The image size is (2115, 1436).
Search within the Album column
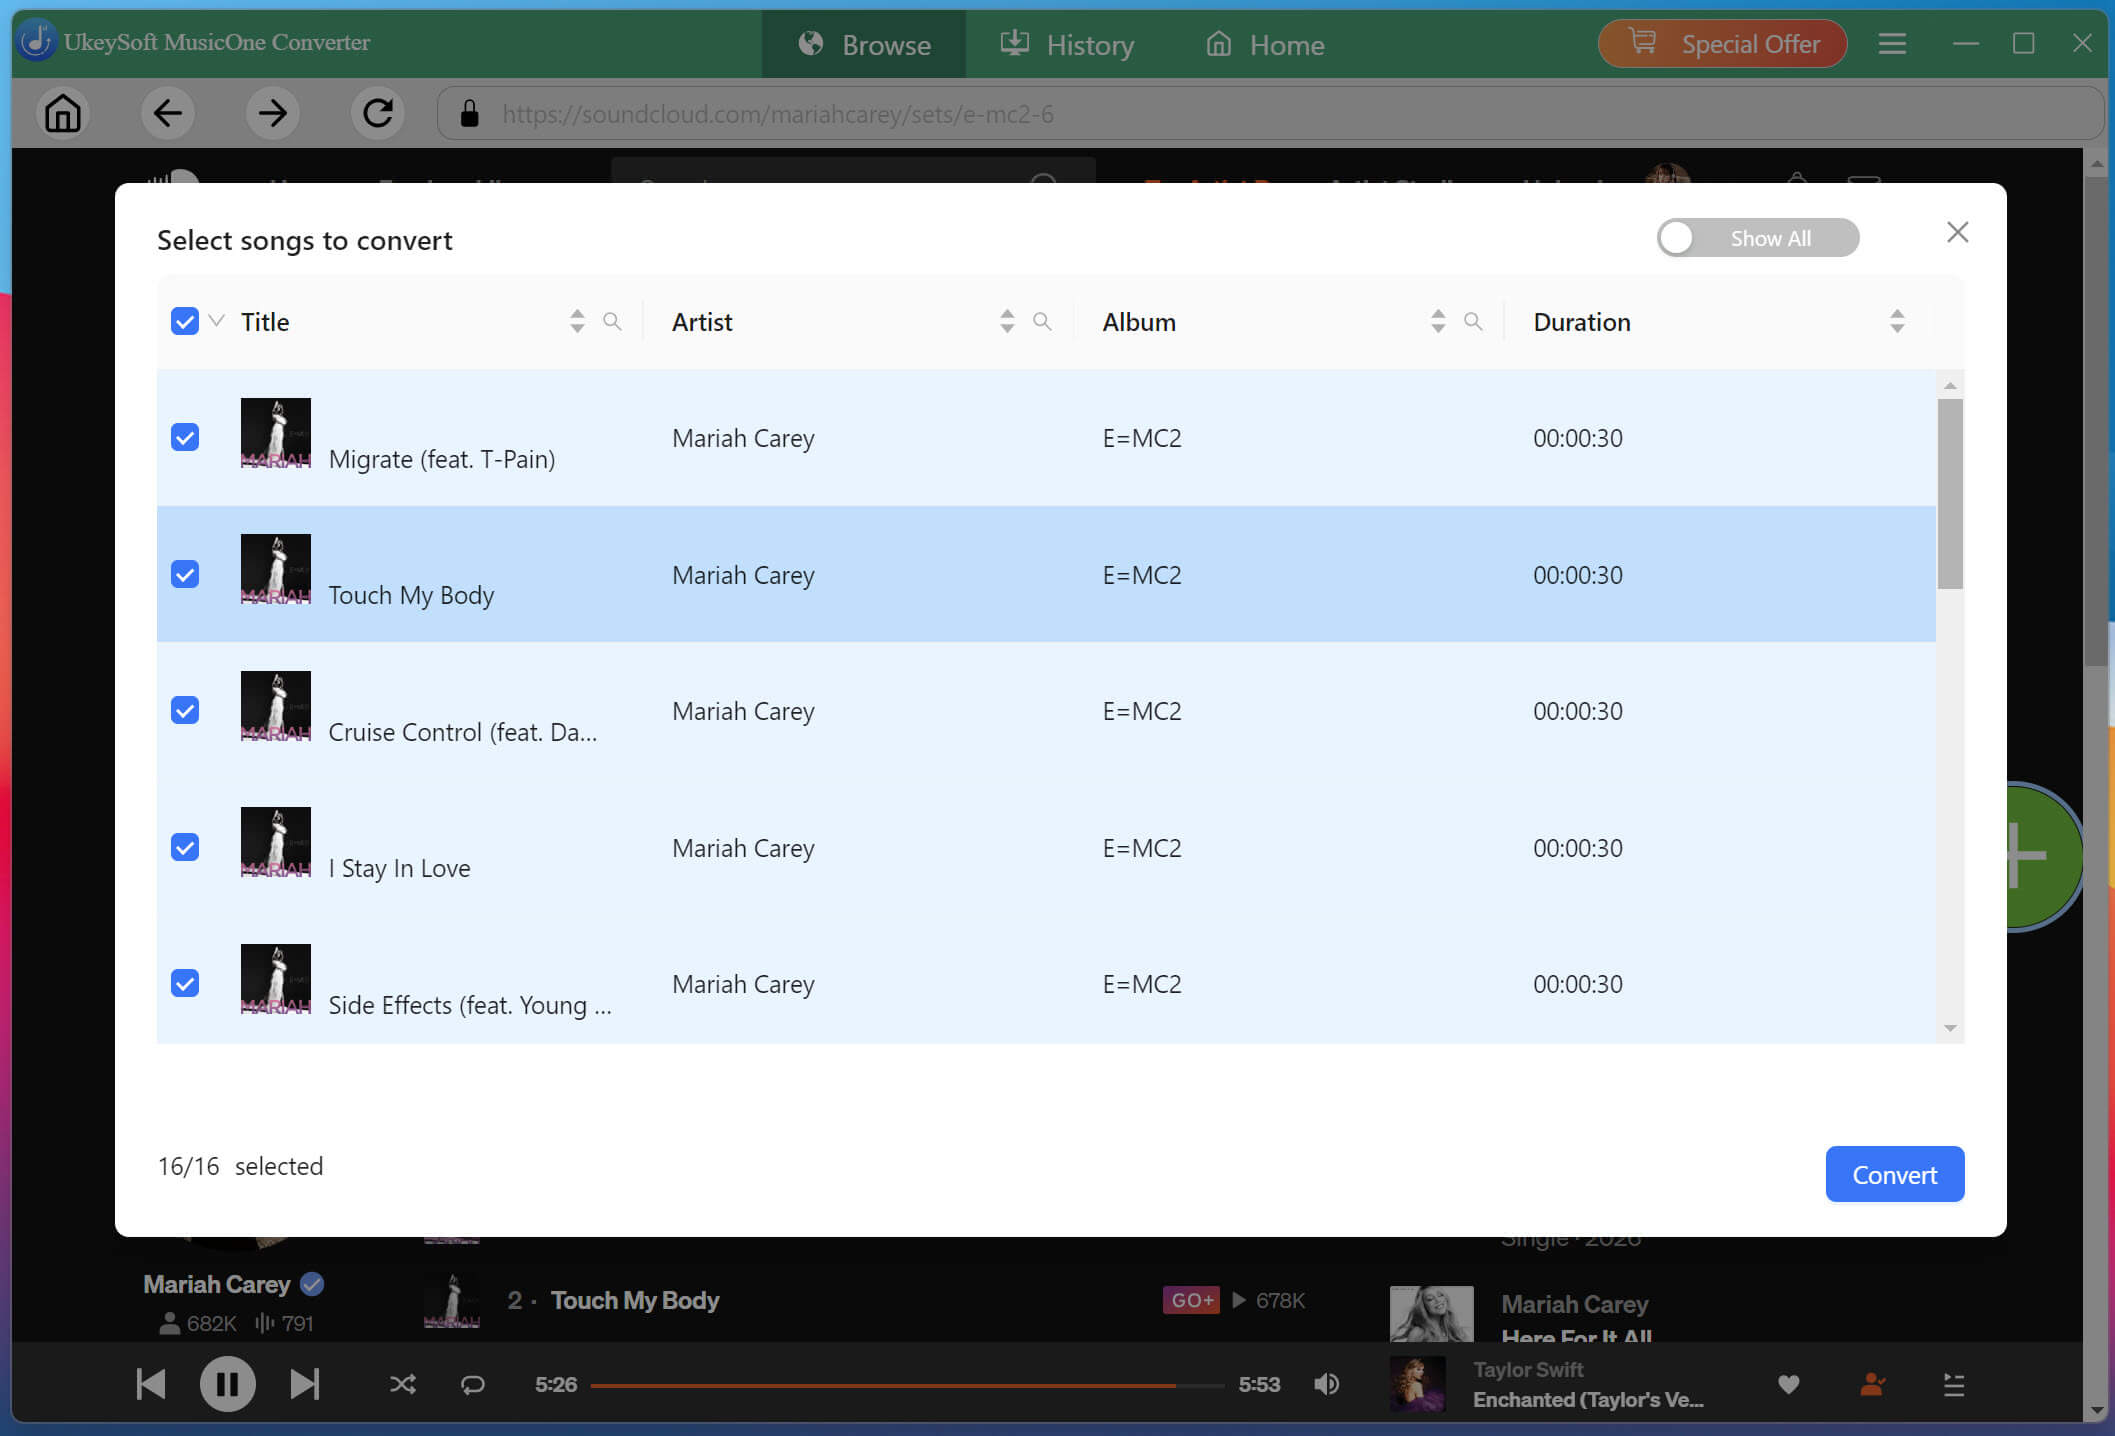click(x=1473, y=321)
